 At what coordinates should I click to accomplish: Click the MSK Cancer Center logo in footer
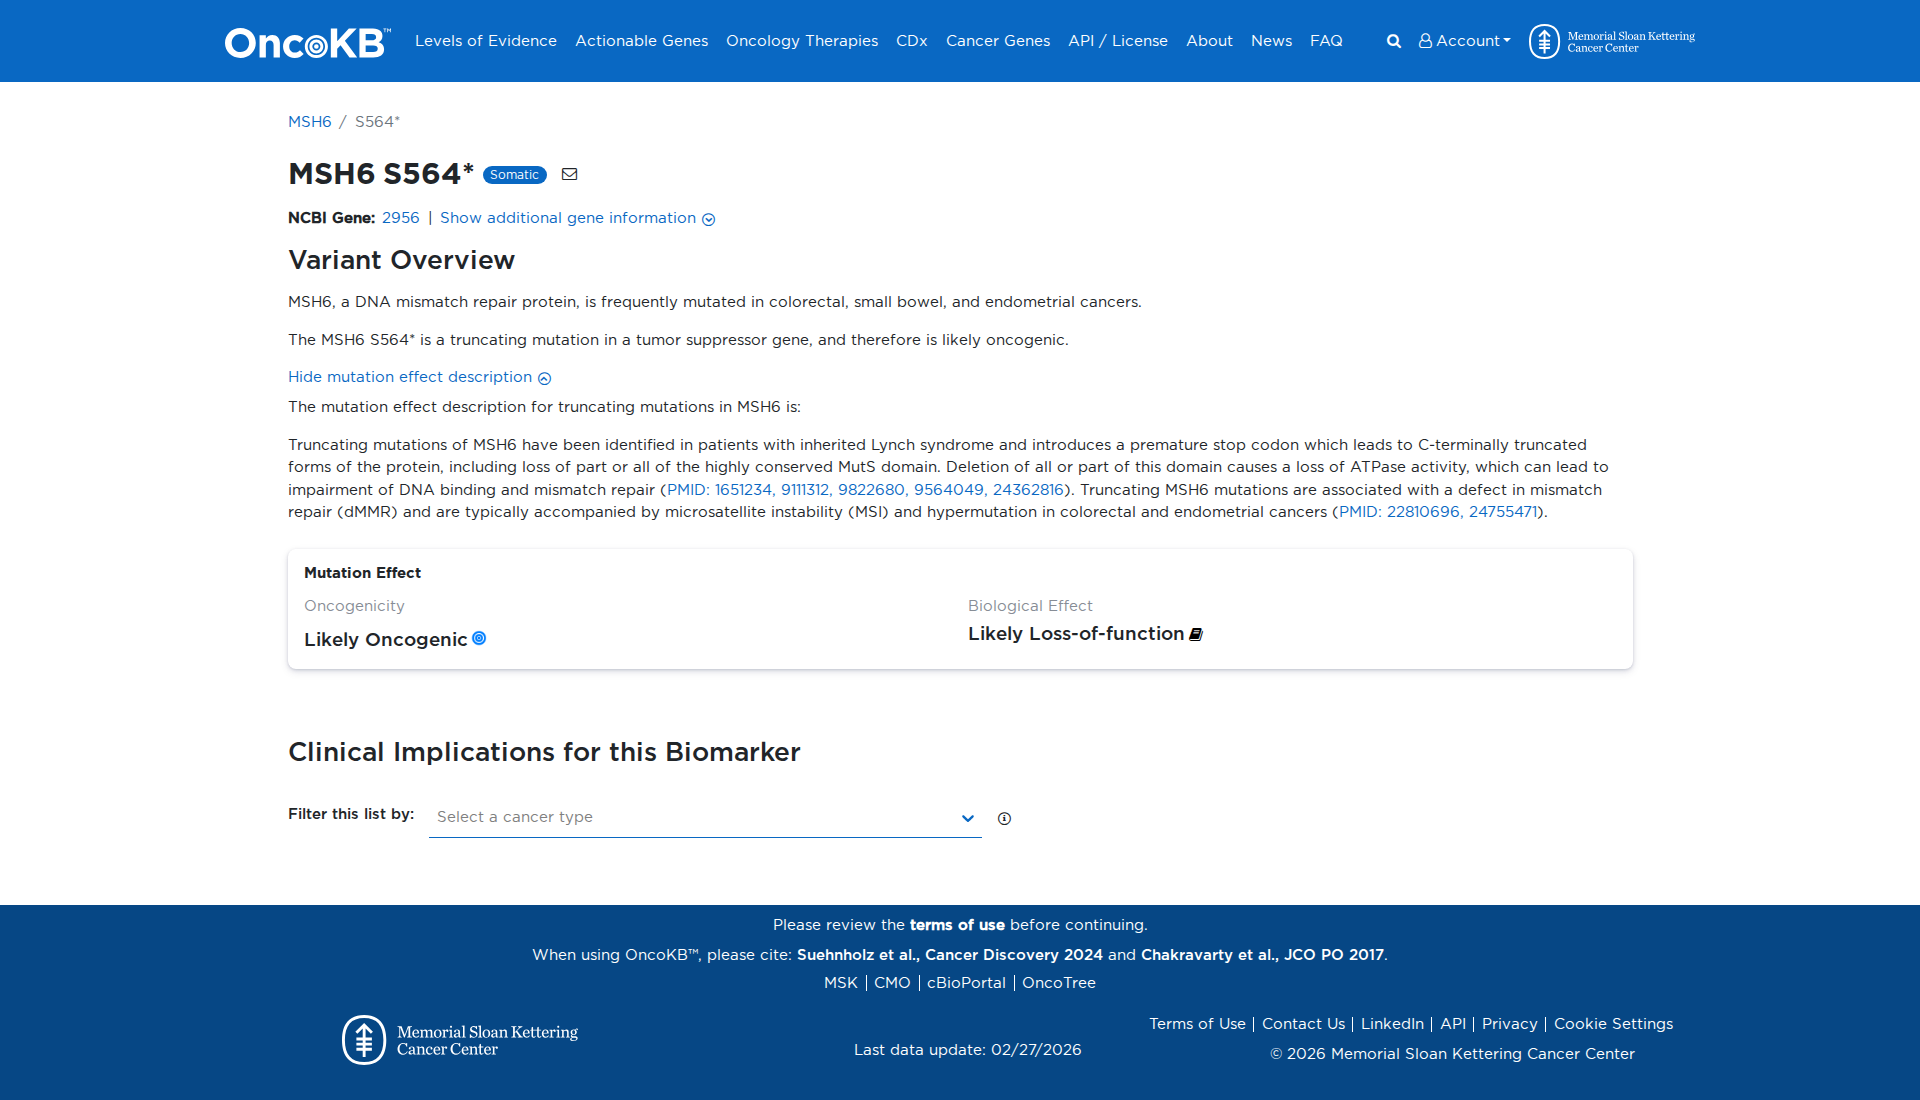(x=459, y=1039)
